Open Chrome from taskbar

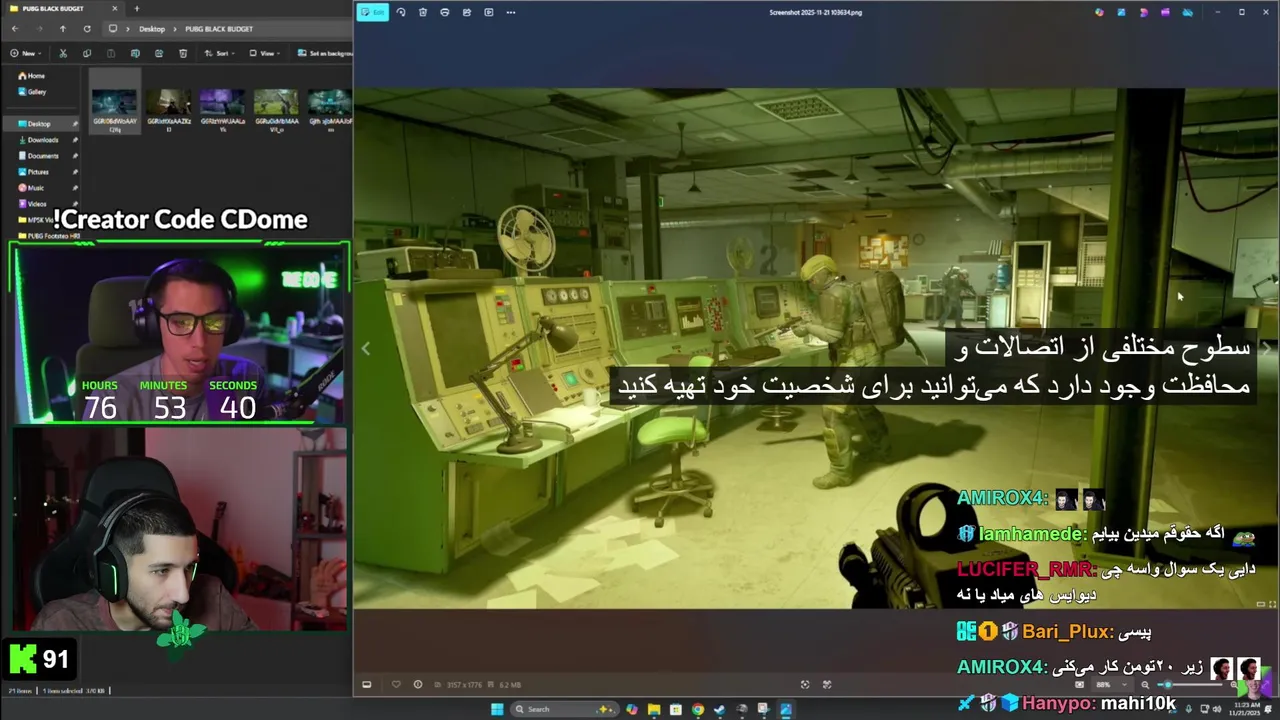tap(697, 709)
